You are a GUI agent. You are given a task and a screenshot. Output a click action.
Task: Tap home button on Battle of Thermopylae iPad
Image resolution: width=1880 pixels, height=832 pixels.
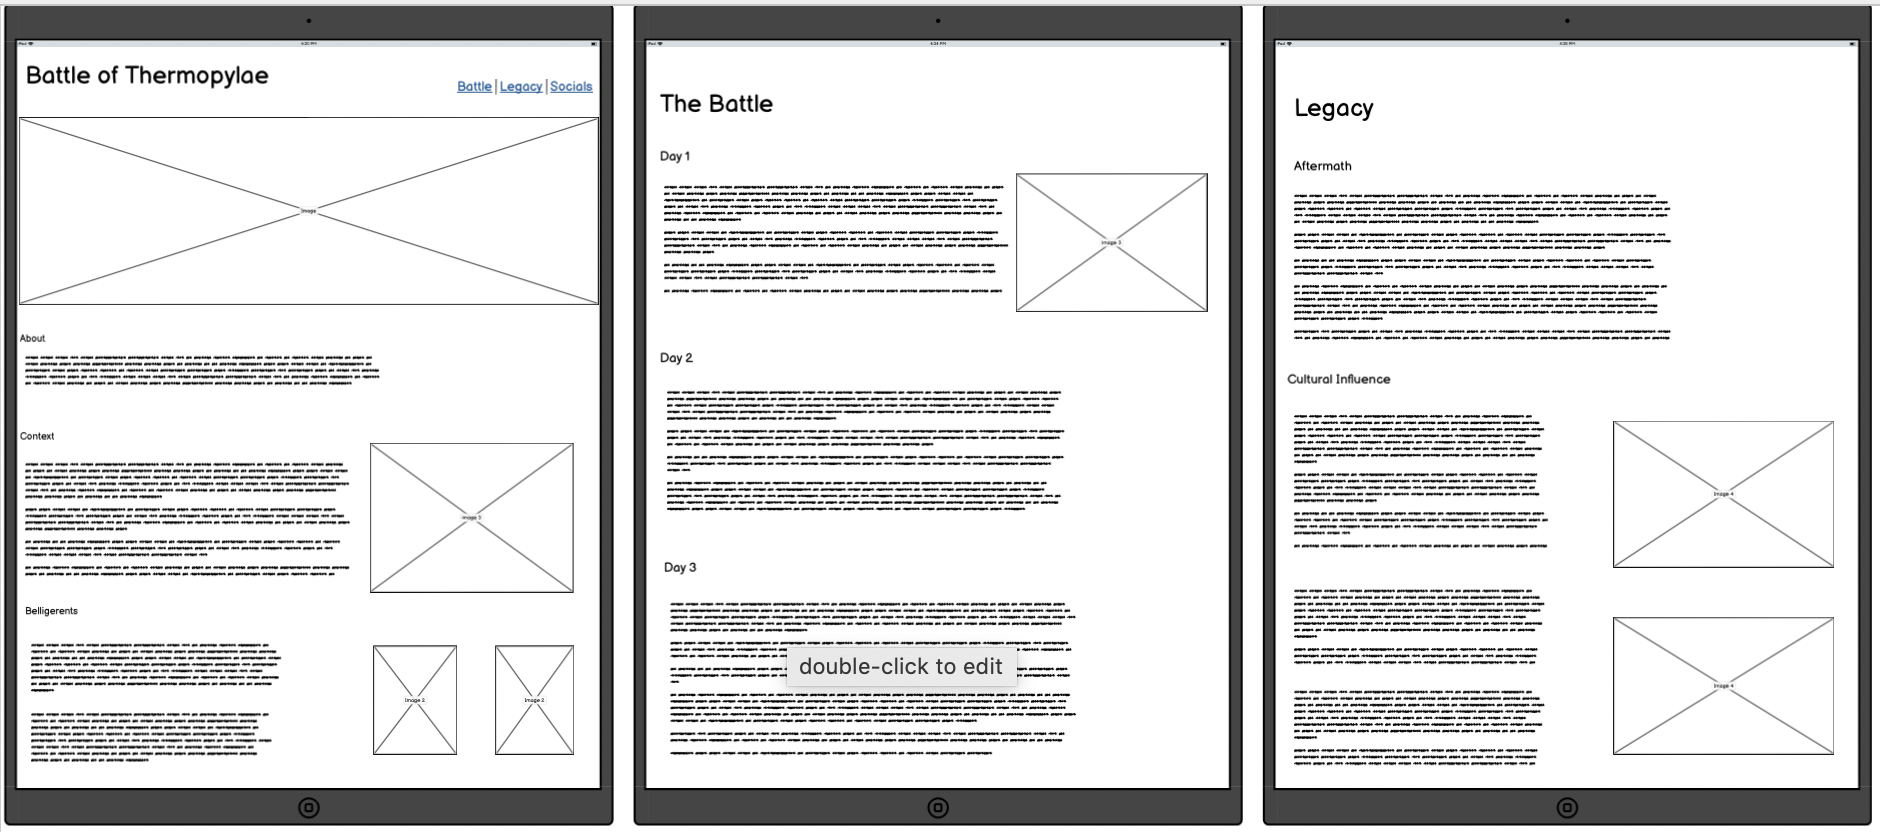(309, 807)
